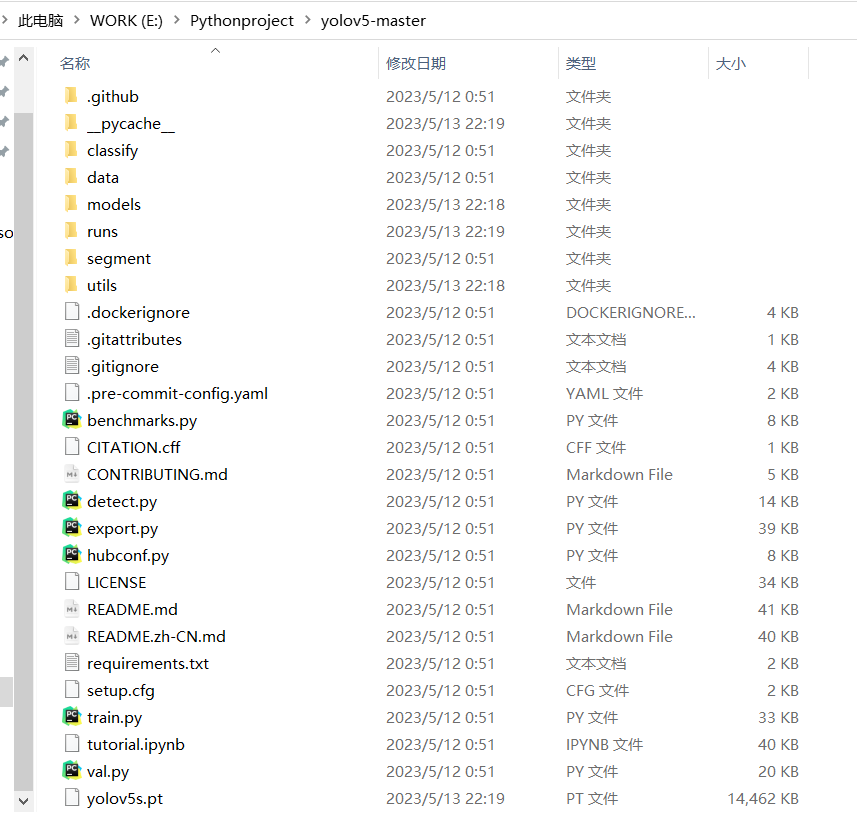The width and height of the screenshot is (857, 837).
Task: Navigate to WORK (E:) breadcrumb
Action: (x=126, y=21)
